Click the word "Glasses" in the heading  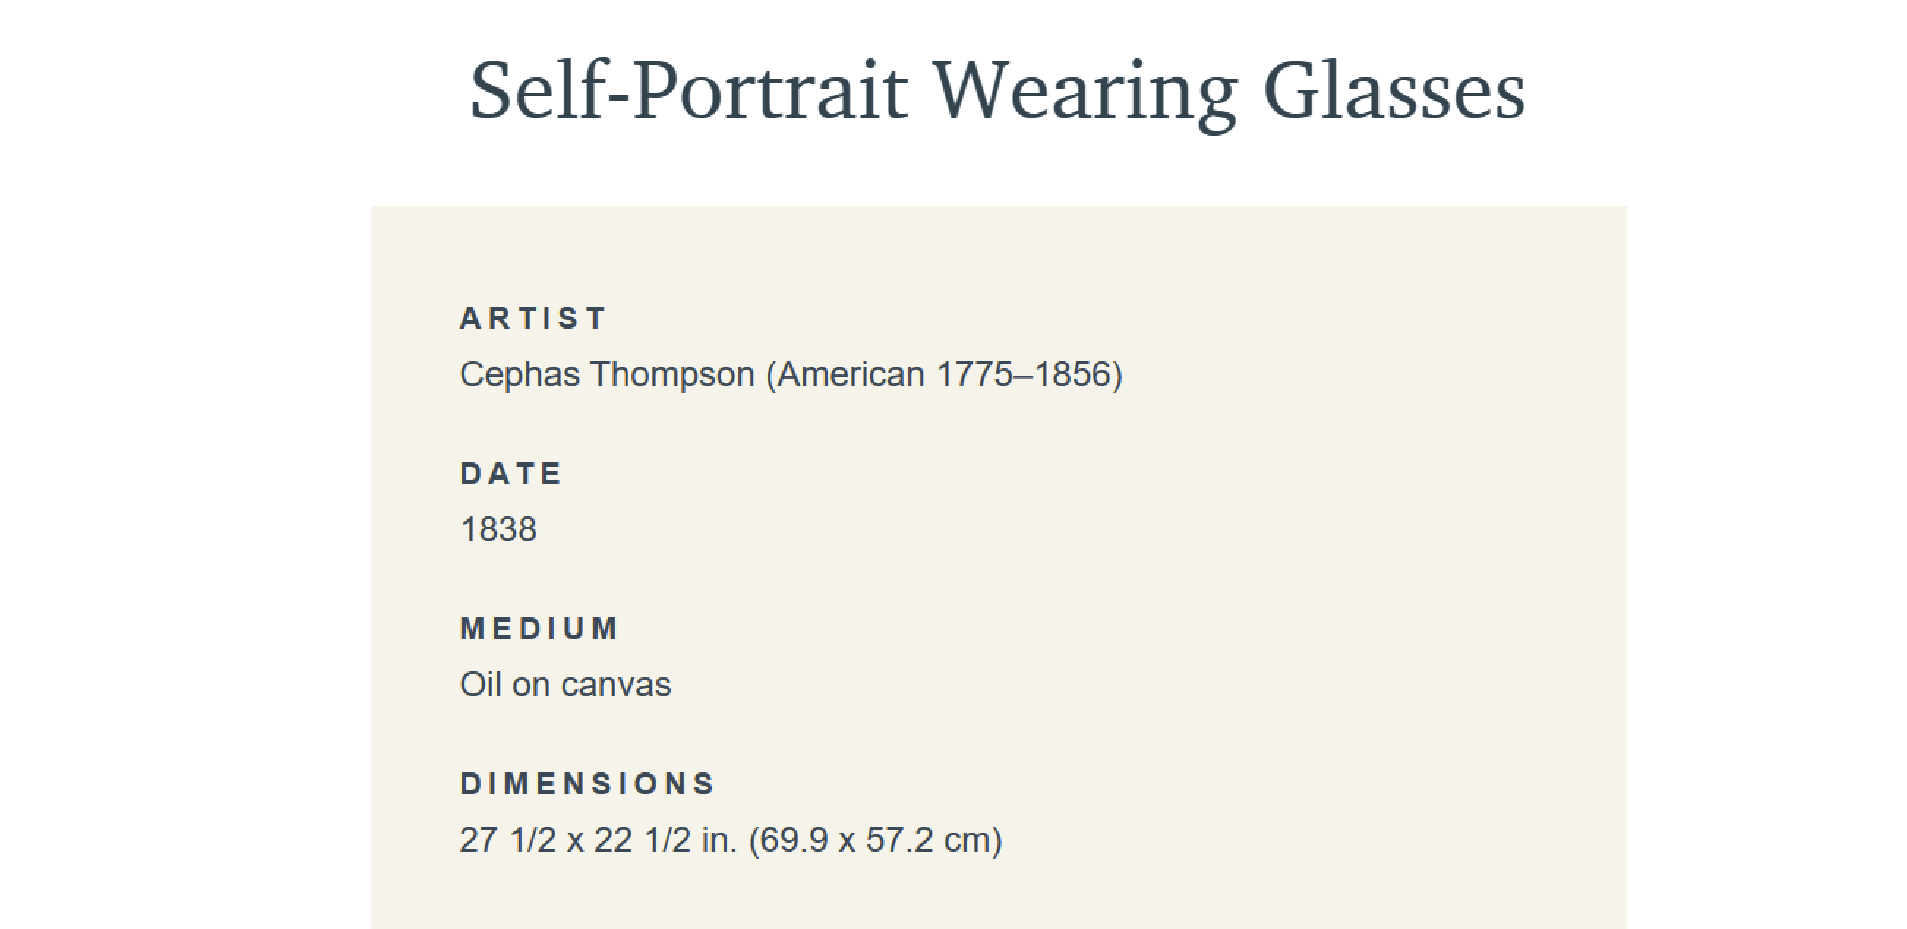pyautogui.click(x=1395, y=91)
